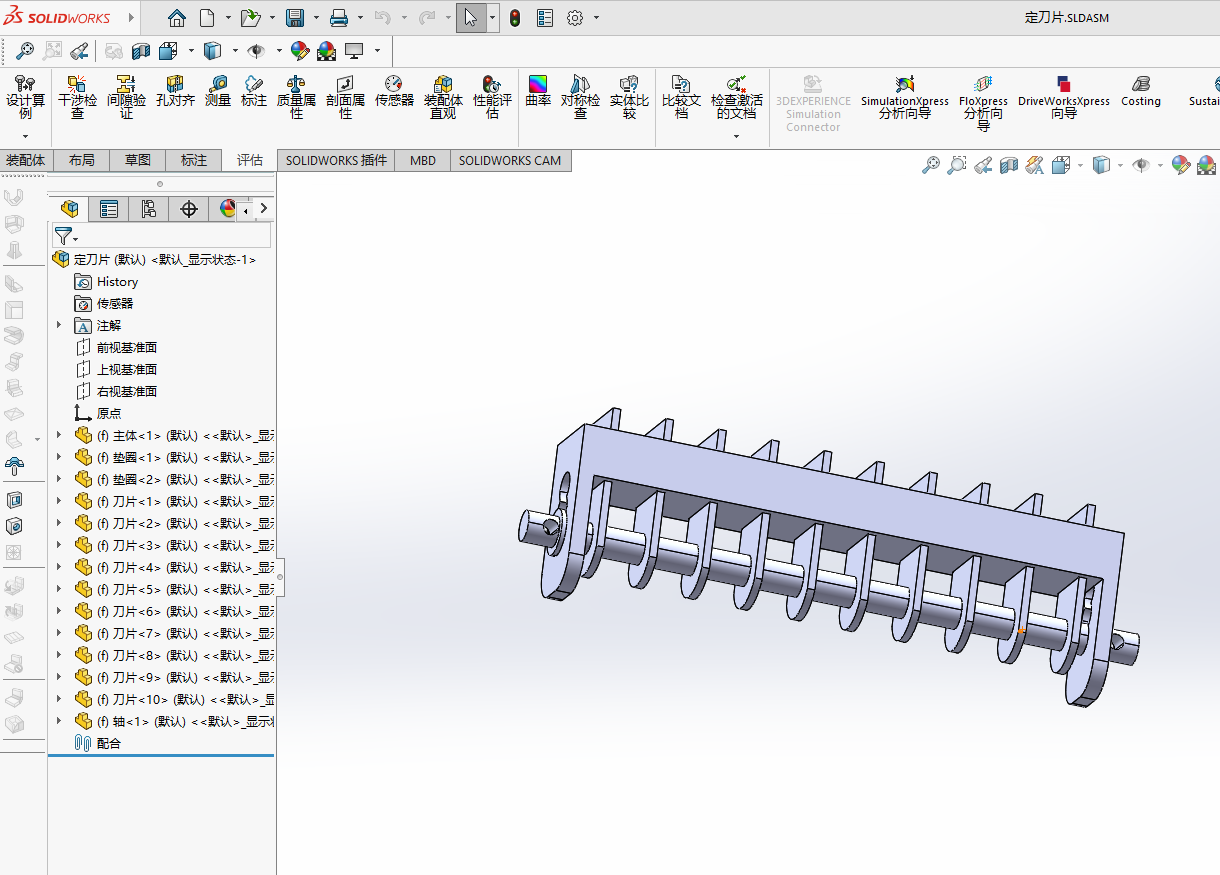The width and height of the screenshot is (1220, 875).
Task: Expand the 主体<1> component node
Action: (x=59, y=435)
